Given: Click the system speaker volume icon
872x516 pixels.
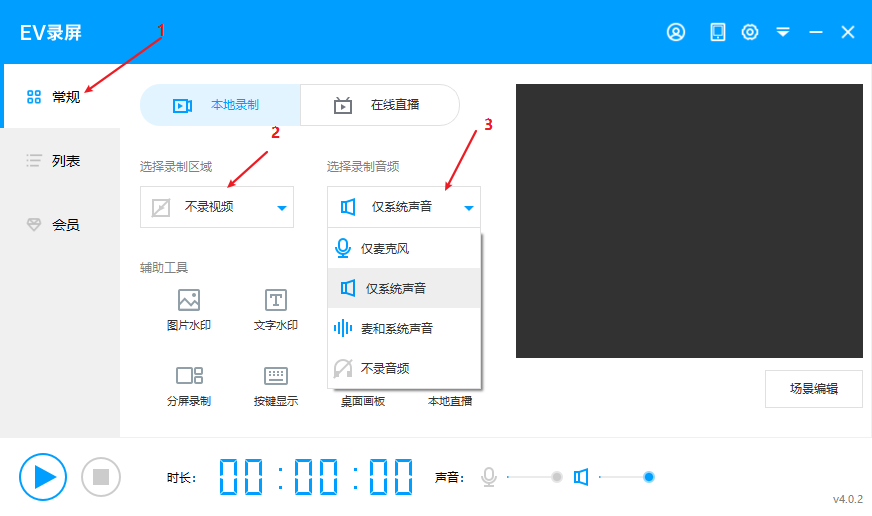Looking at the screenshot, I should coord(581,477).
